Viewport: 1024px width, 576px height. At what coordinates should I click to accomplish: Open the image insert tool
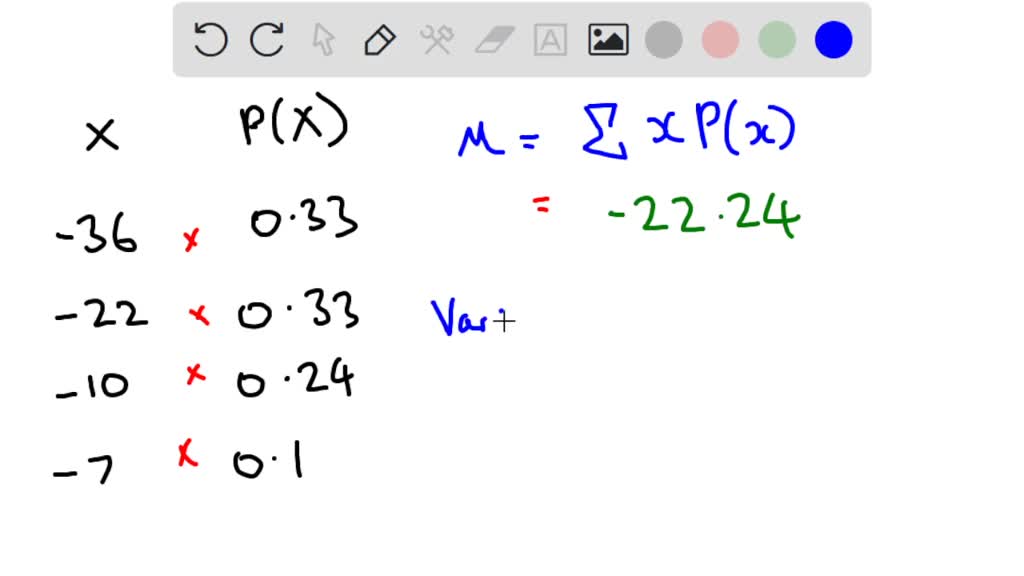(608, 39)
